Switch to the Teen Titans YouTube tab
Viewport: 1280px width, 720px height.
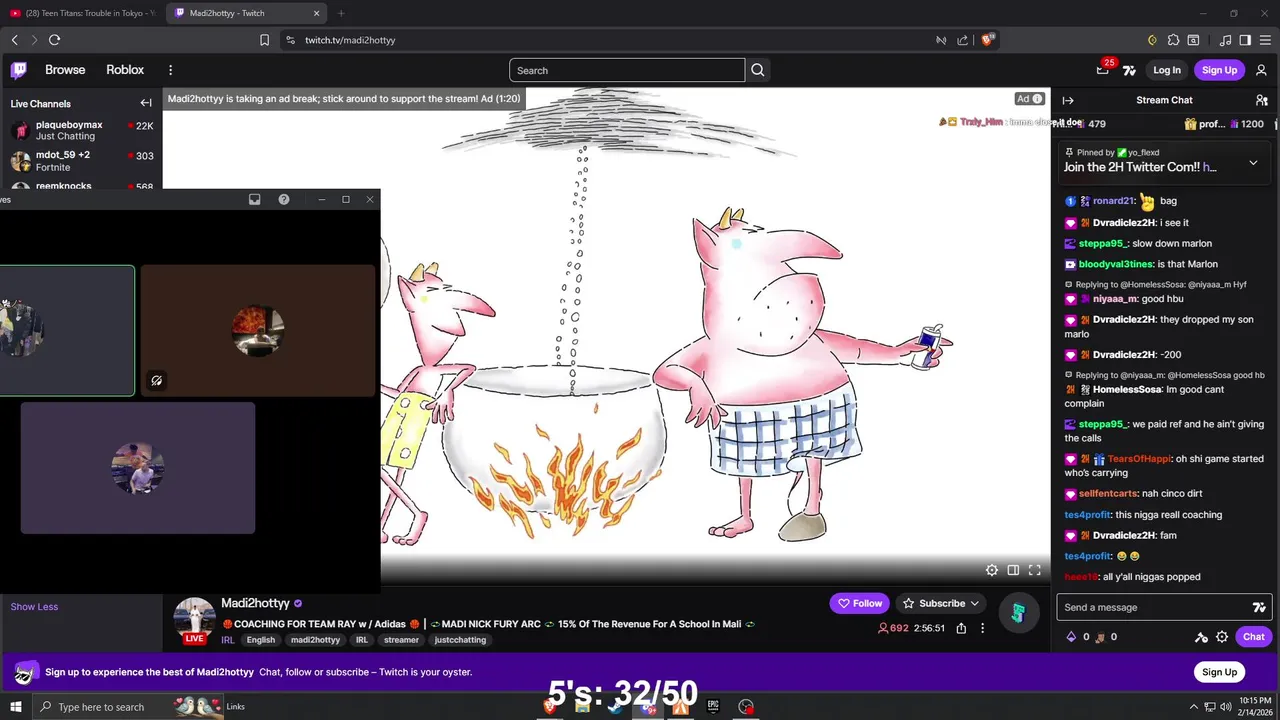(83, 13)
